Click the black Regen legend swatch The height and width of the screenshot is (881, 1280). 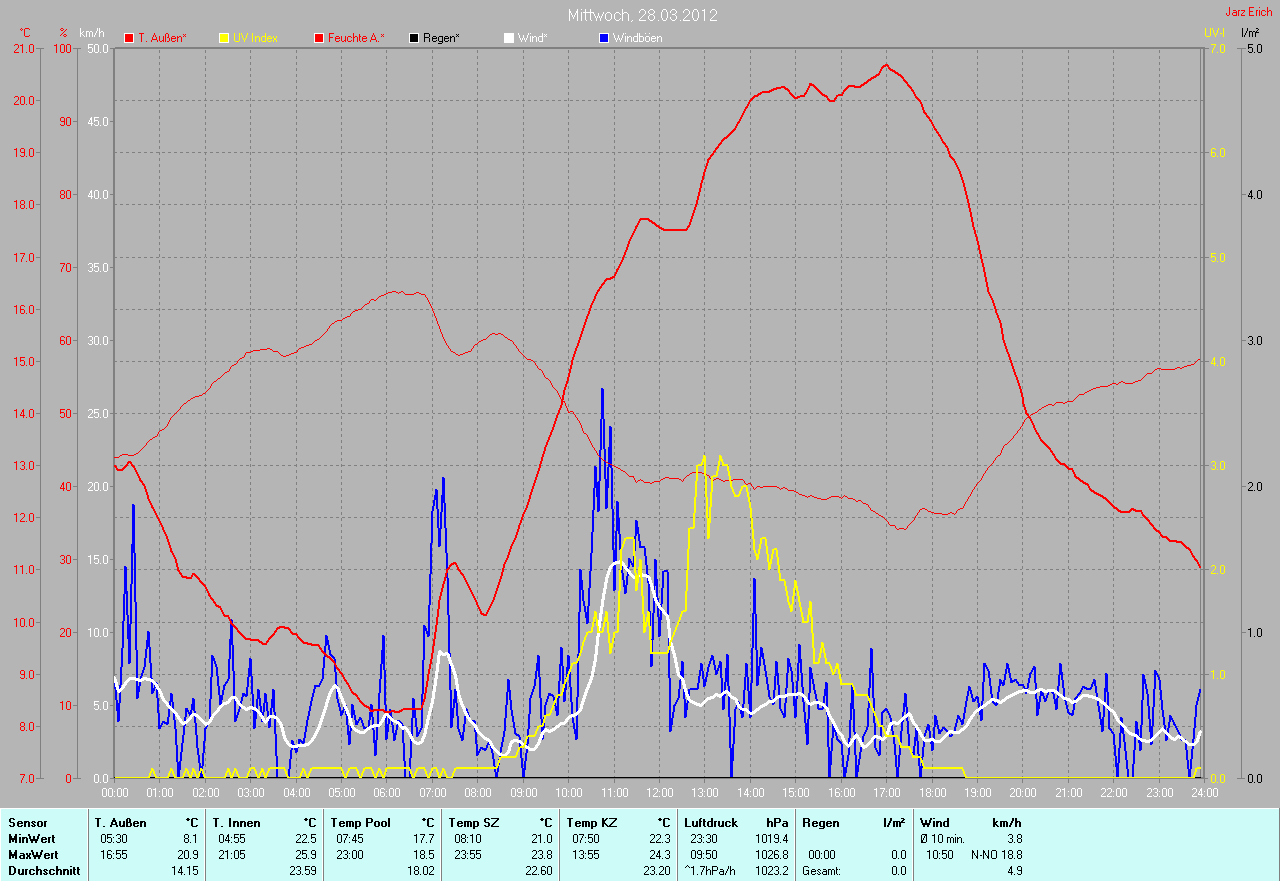point(414,38)
